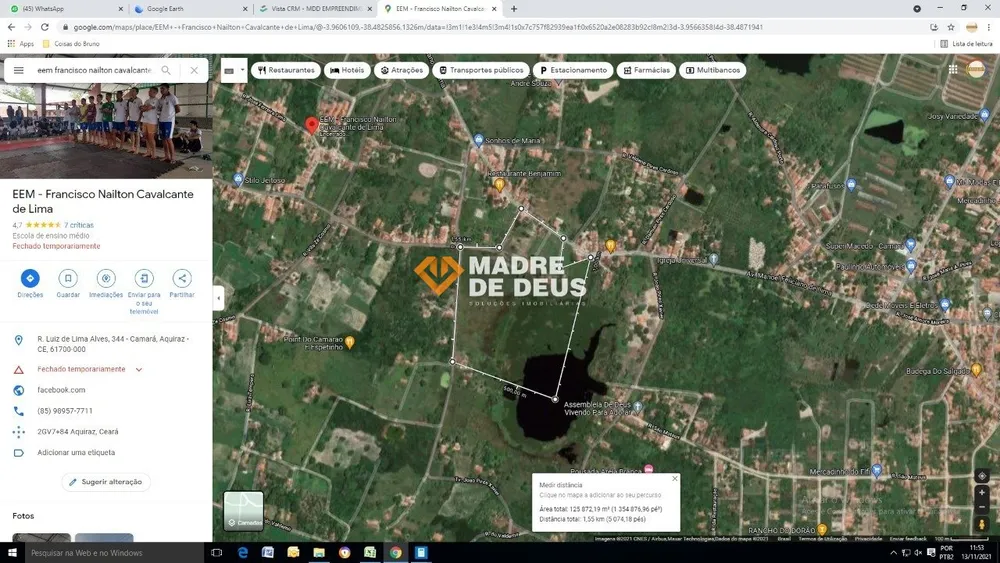Click the red EEM Francisco Nailton map pin
This screenshot has height=563, width=1000.
(x=311, y=126)
